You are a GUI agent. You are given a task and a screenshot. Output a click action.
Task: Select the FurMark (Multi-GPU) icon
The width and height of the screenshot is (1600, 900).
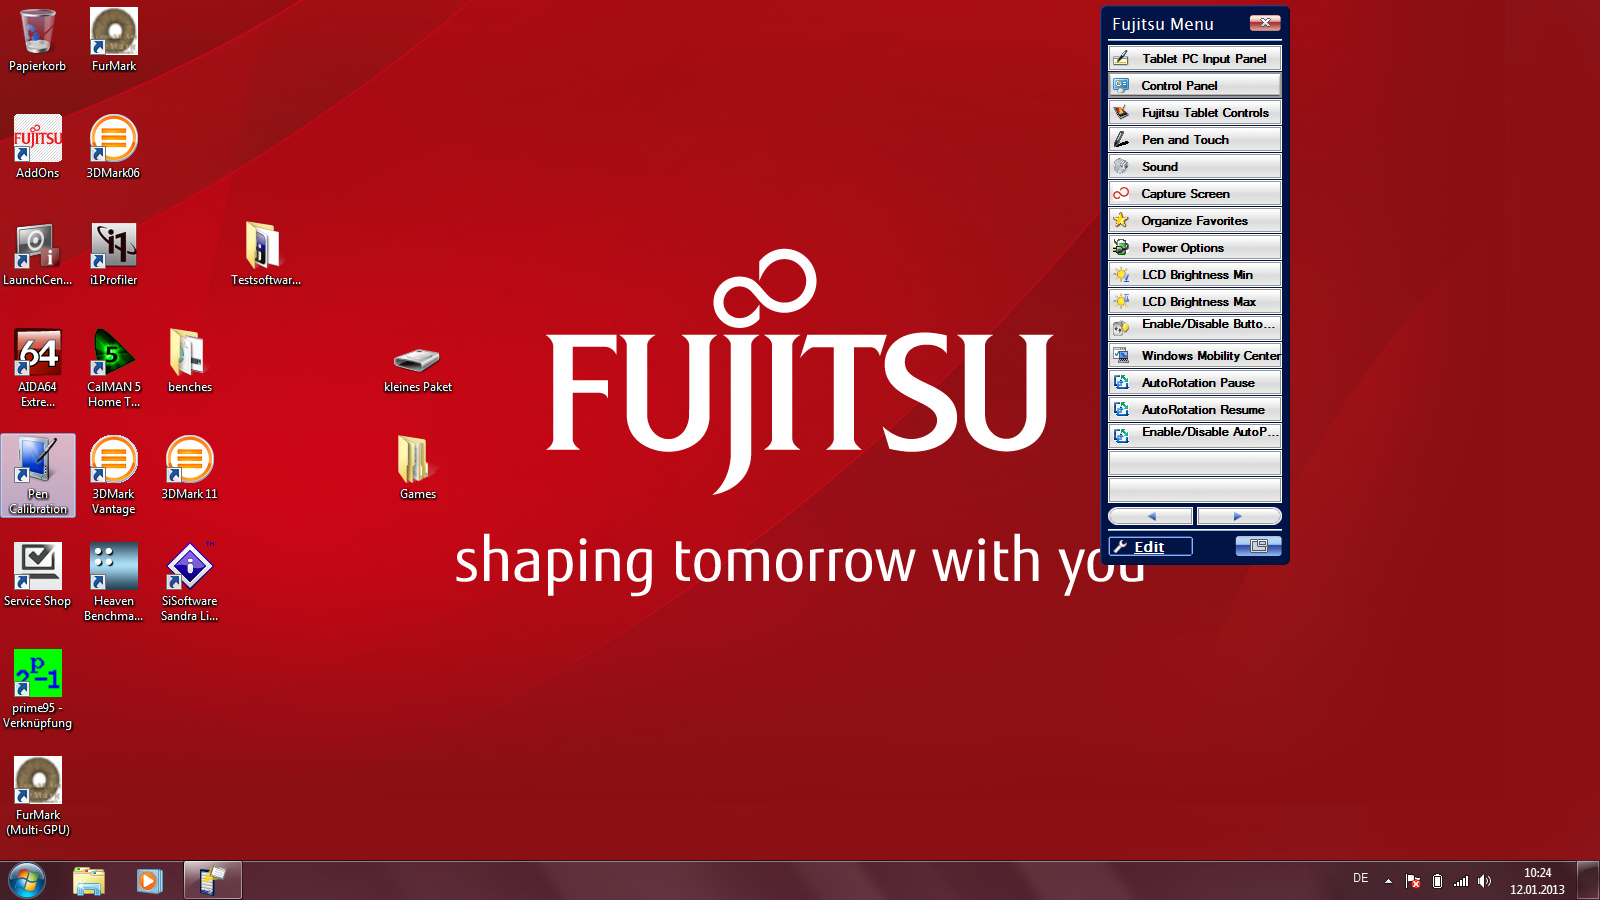point(37,796)
